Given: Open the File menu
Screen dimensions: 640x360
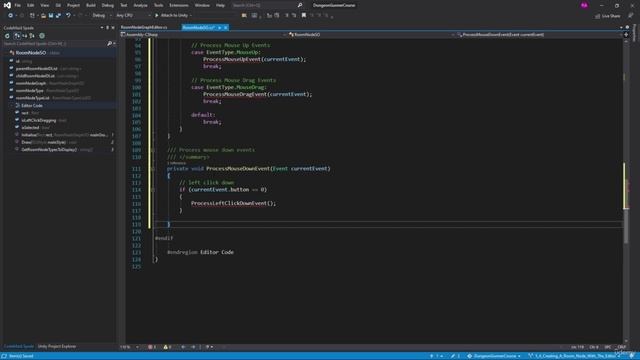Looking at the screenshot, I should 18,5.
